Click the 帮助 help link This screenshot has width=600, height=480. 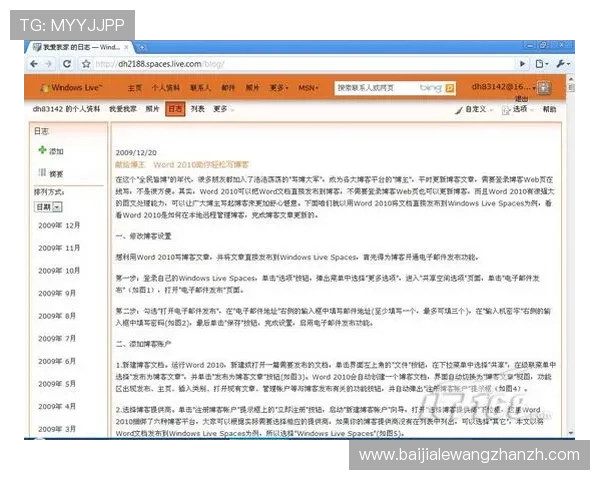pyautogui.click(x=549, y=109)
